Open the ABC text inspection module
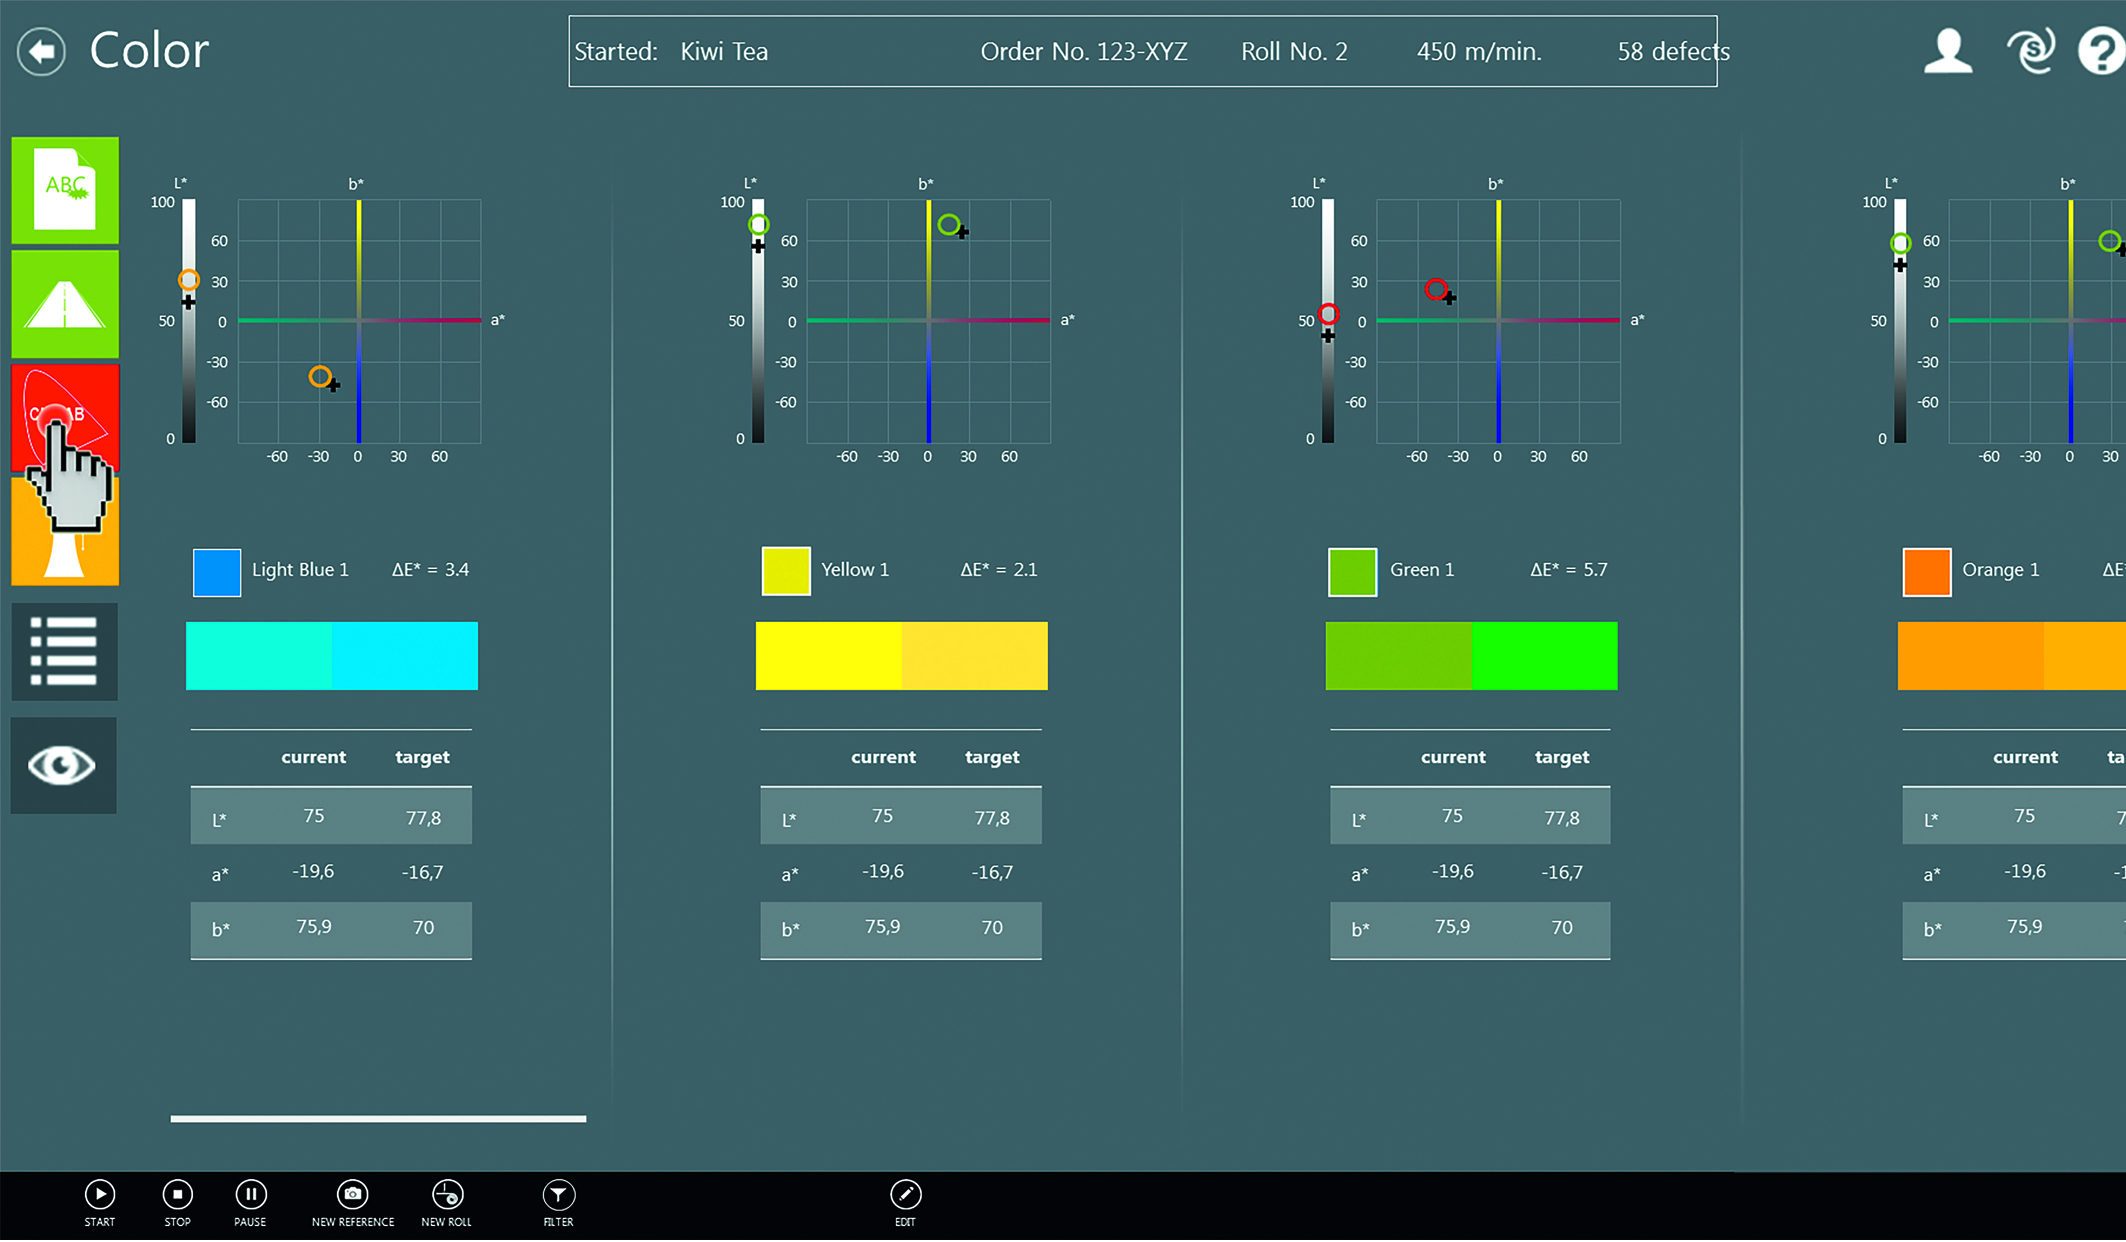Screen dimensions: 2126x1242 [64, 190]
